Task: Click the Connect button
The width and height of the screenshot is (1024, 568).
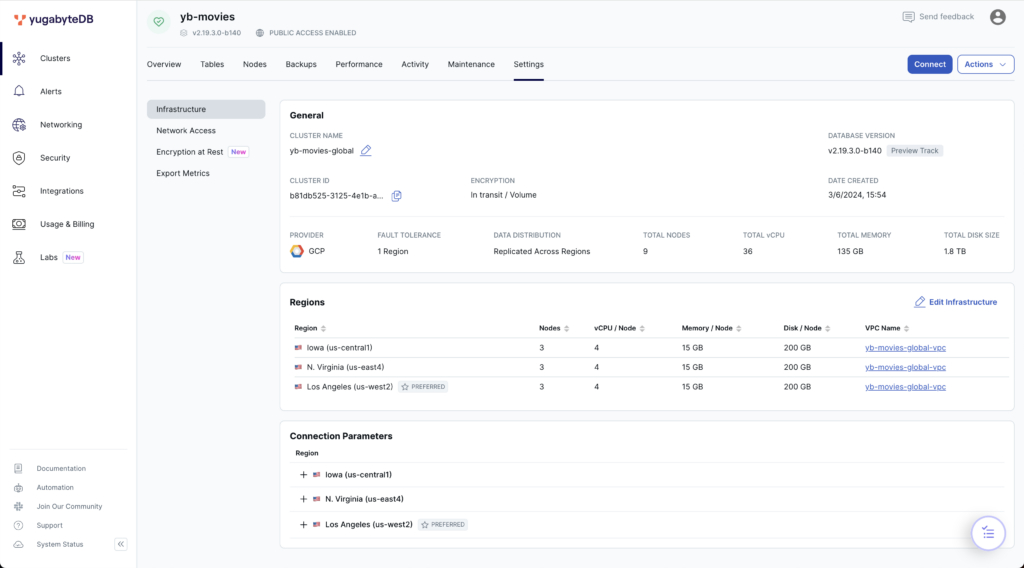Action: (x=929, y=64)
